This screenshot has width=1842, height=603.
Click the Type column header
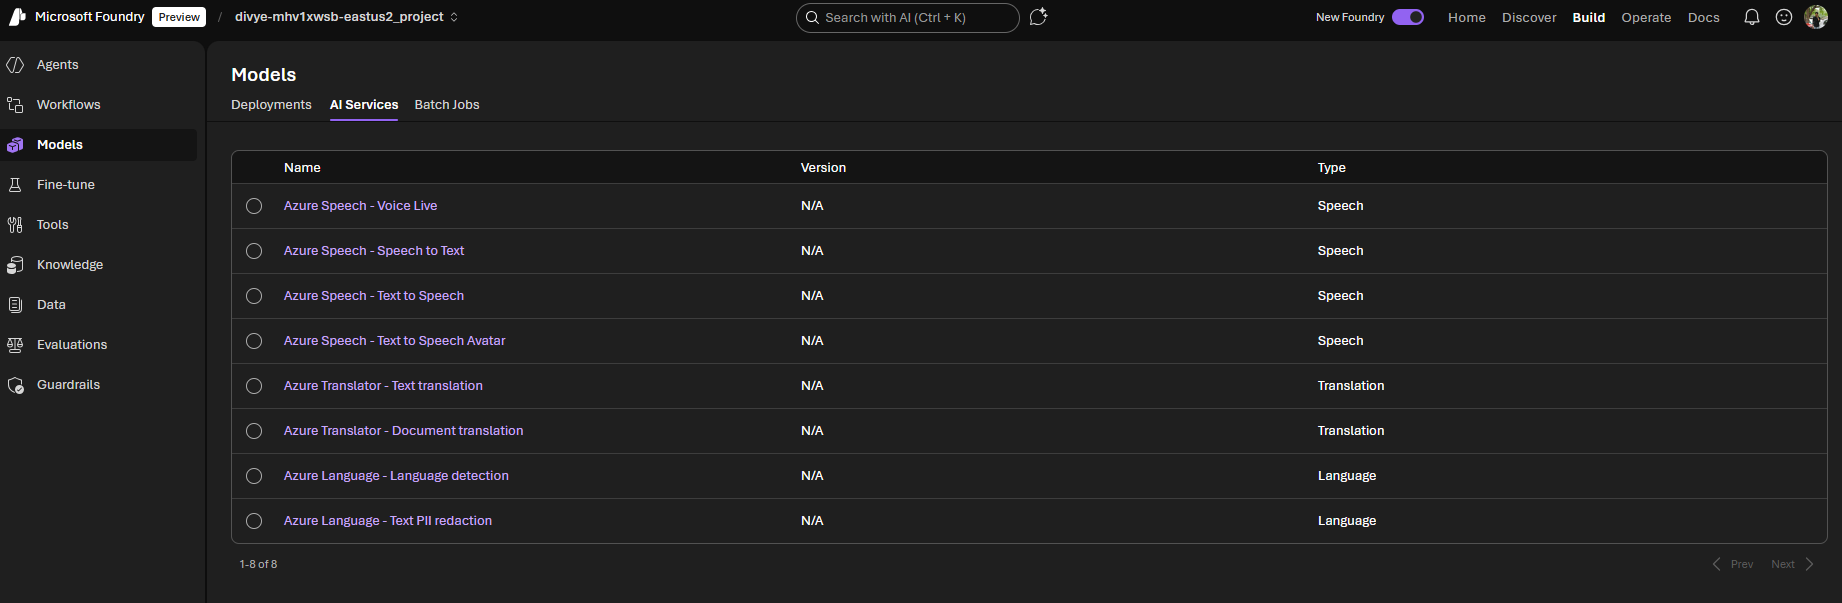[1331, 168]
